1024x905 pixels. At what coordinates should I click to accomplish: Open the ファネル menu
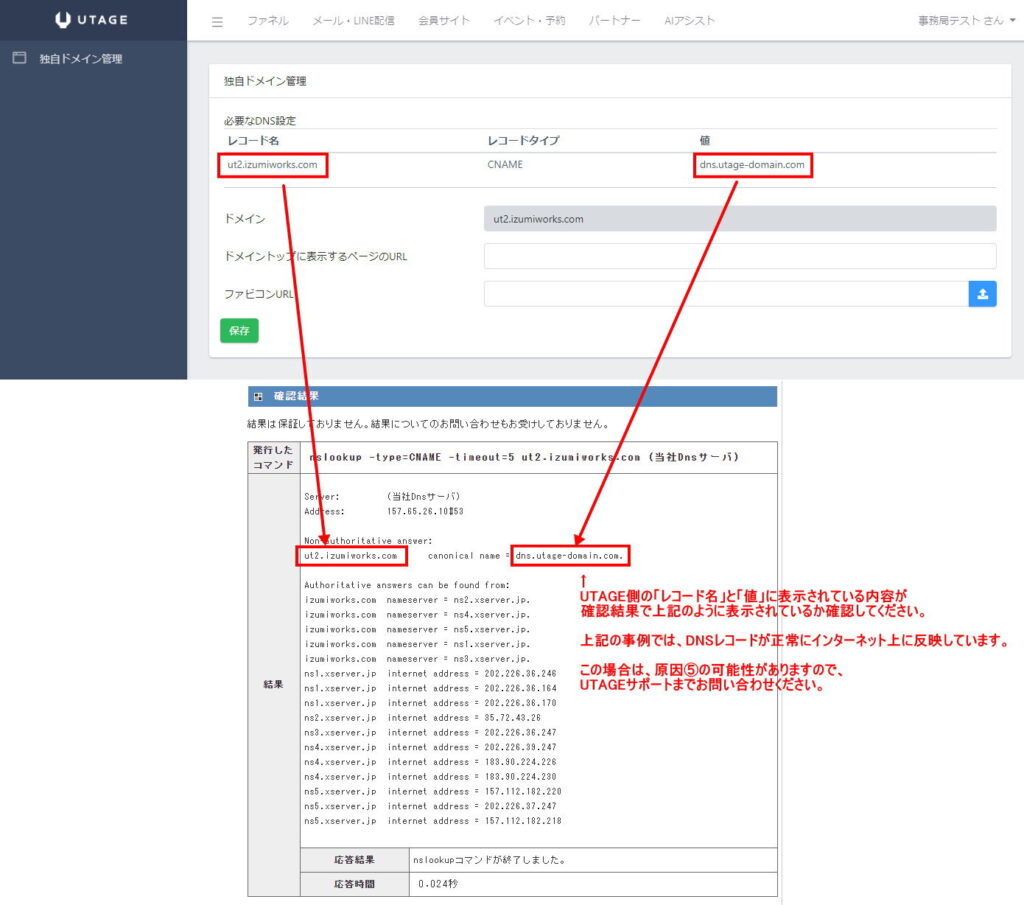click(x=268, y=21)
